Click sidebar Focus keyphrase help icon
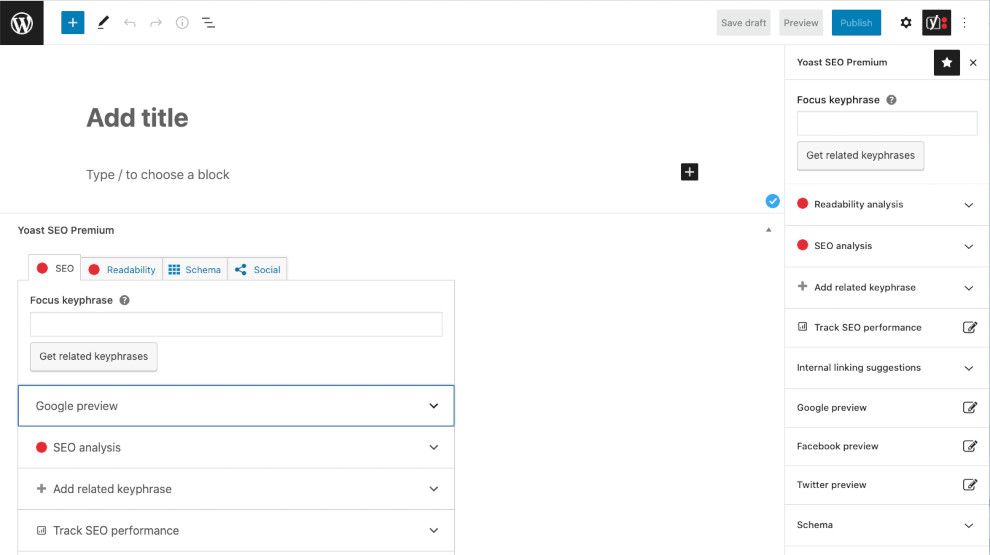 (891, 100)
